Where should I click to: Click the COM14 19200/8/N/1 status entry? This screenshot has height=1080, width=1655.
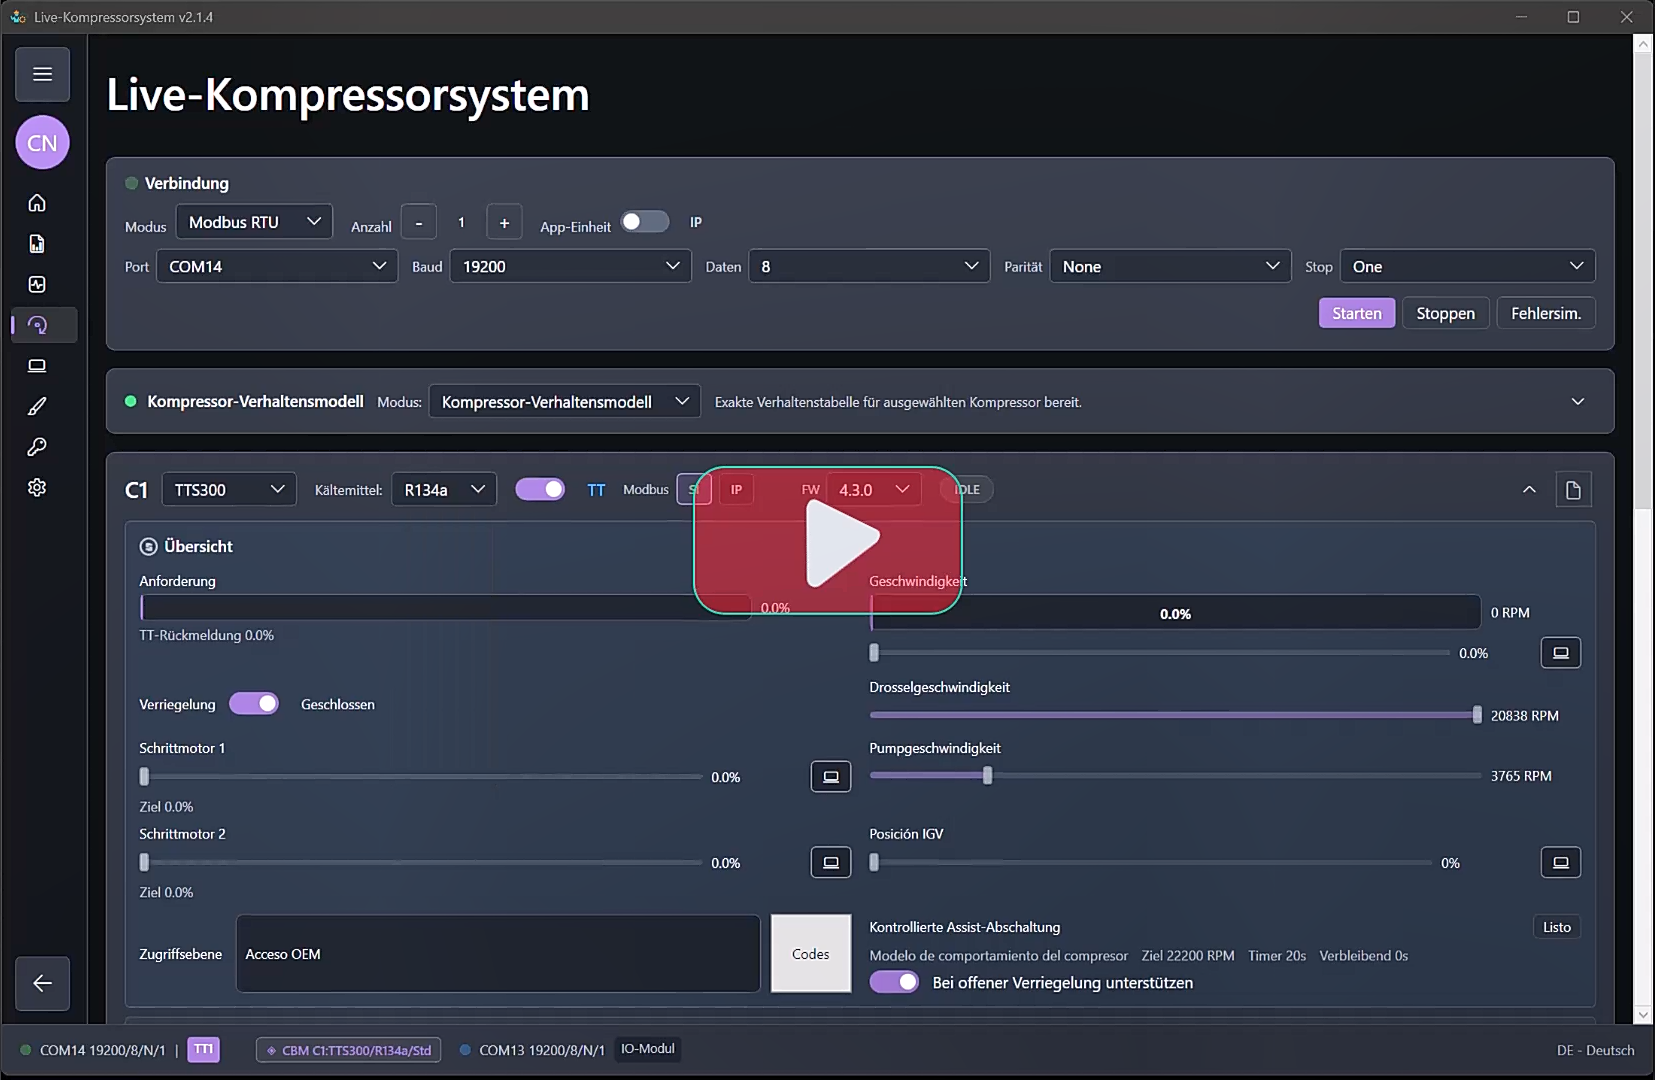pyautogui.click(x=93, y=1050)
